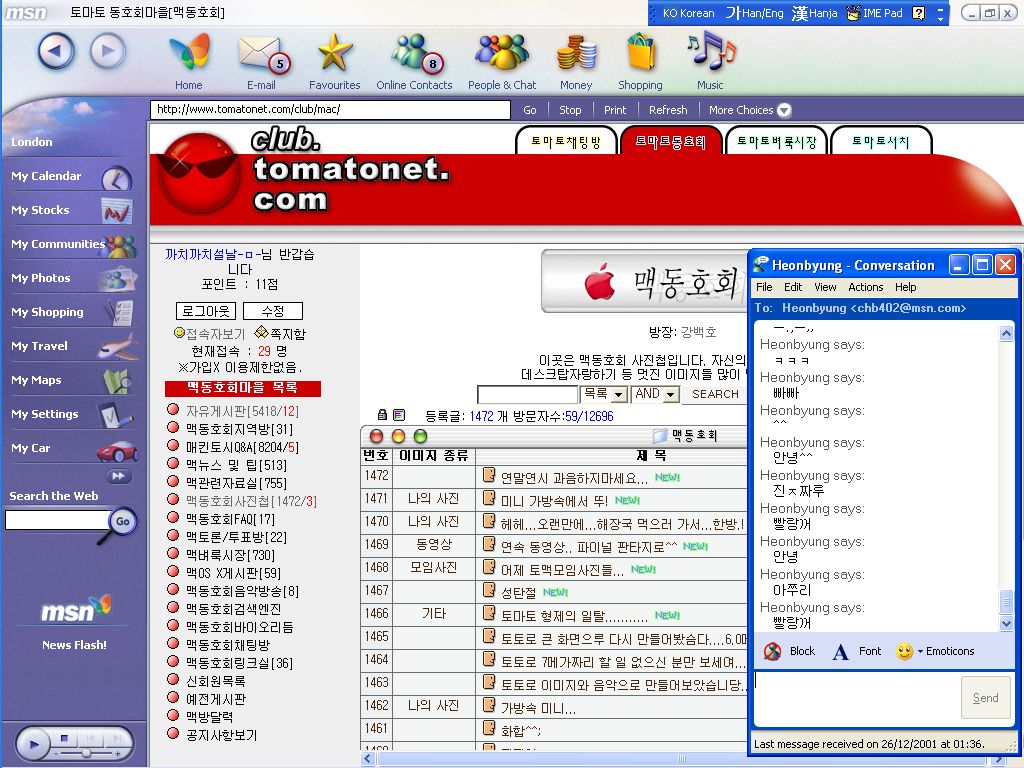The width and height of the screenshot is (1024, 768).
Task: Click the 로그아웃 button
Action: pos(204,311)
